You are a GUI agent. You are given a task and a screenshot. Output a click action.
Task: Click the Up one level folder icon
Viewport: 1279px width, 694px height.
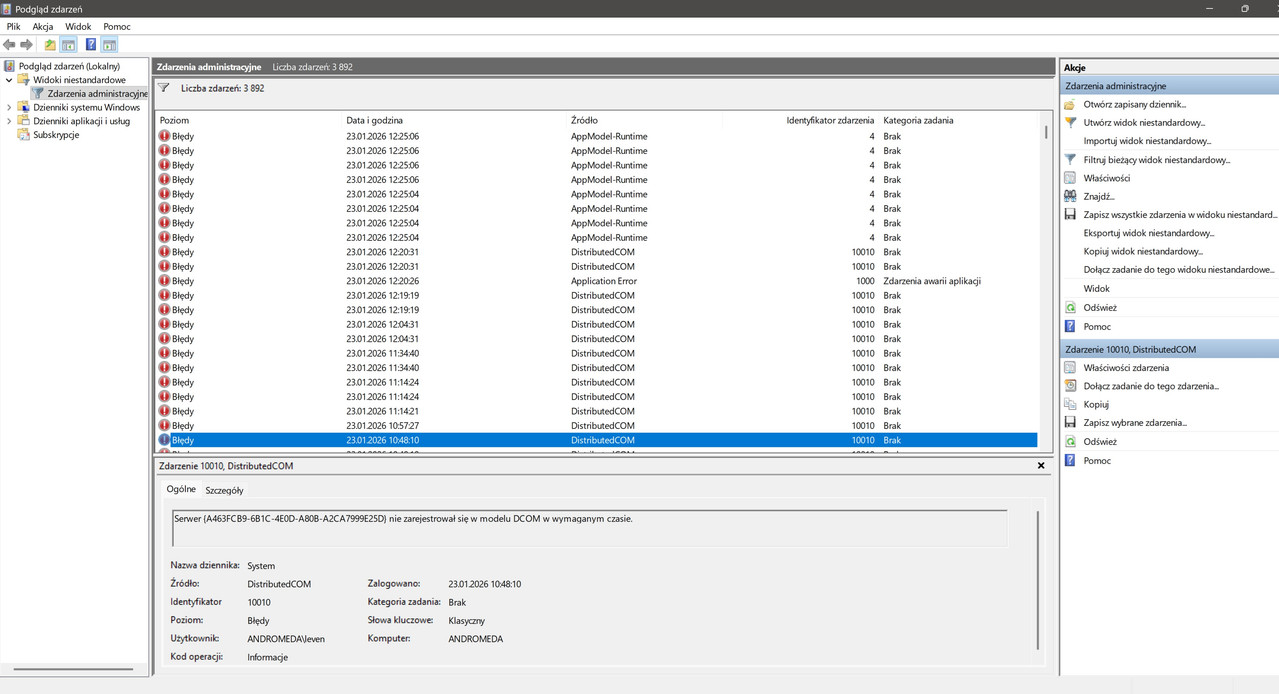click(50, 45)
